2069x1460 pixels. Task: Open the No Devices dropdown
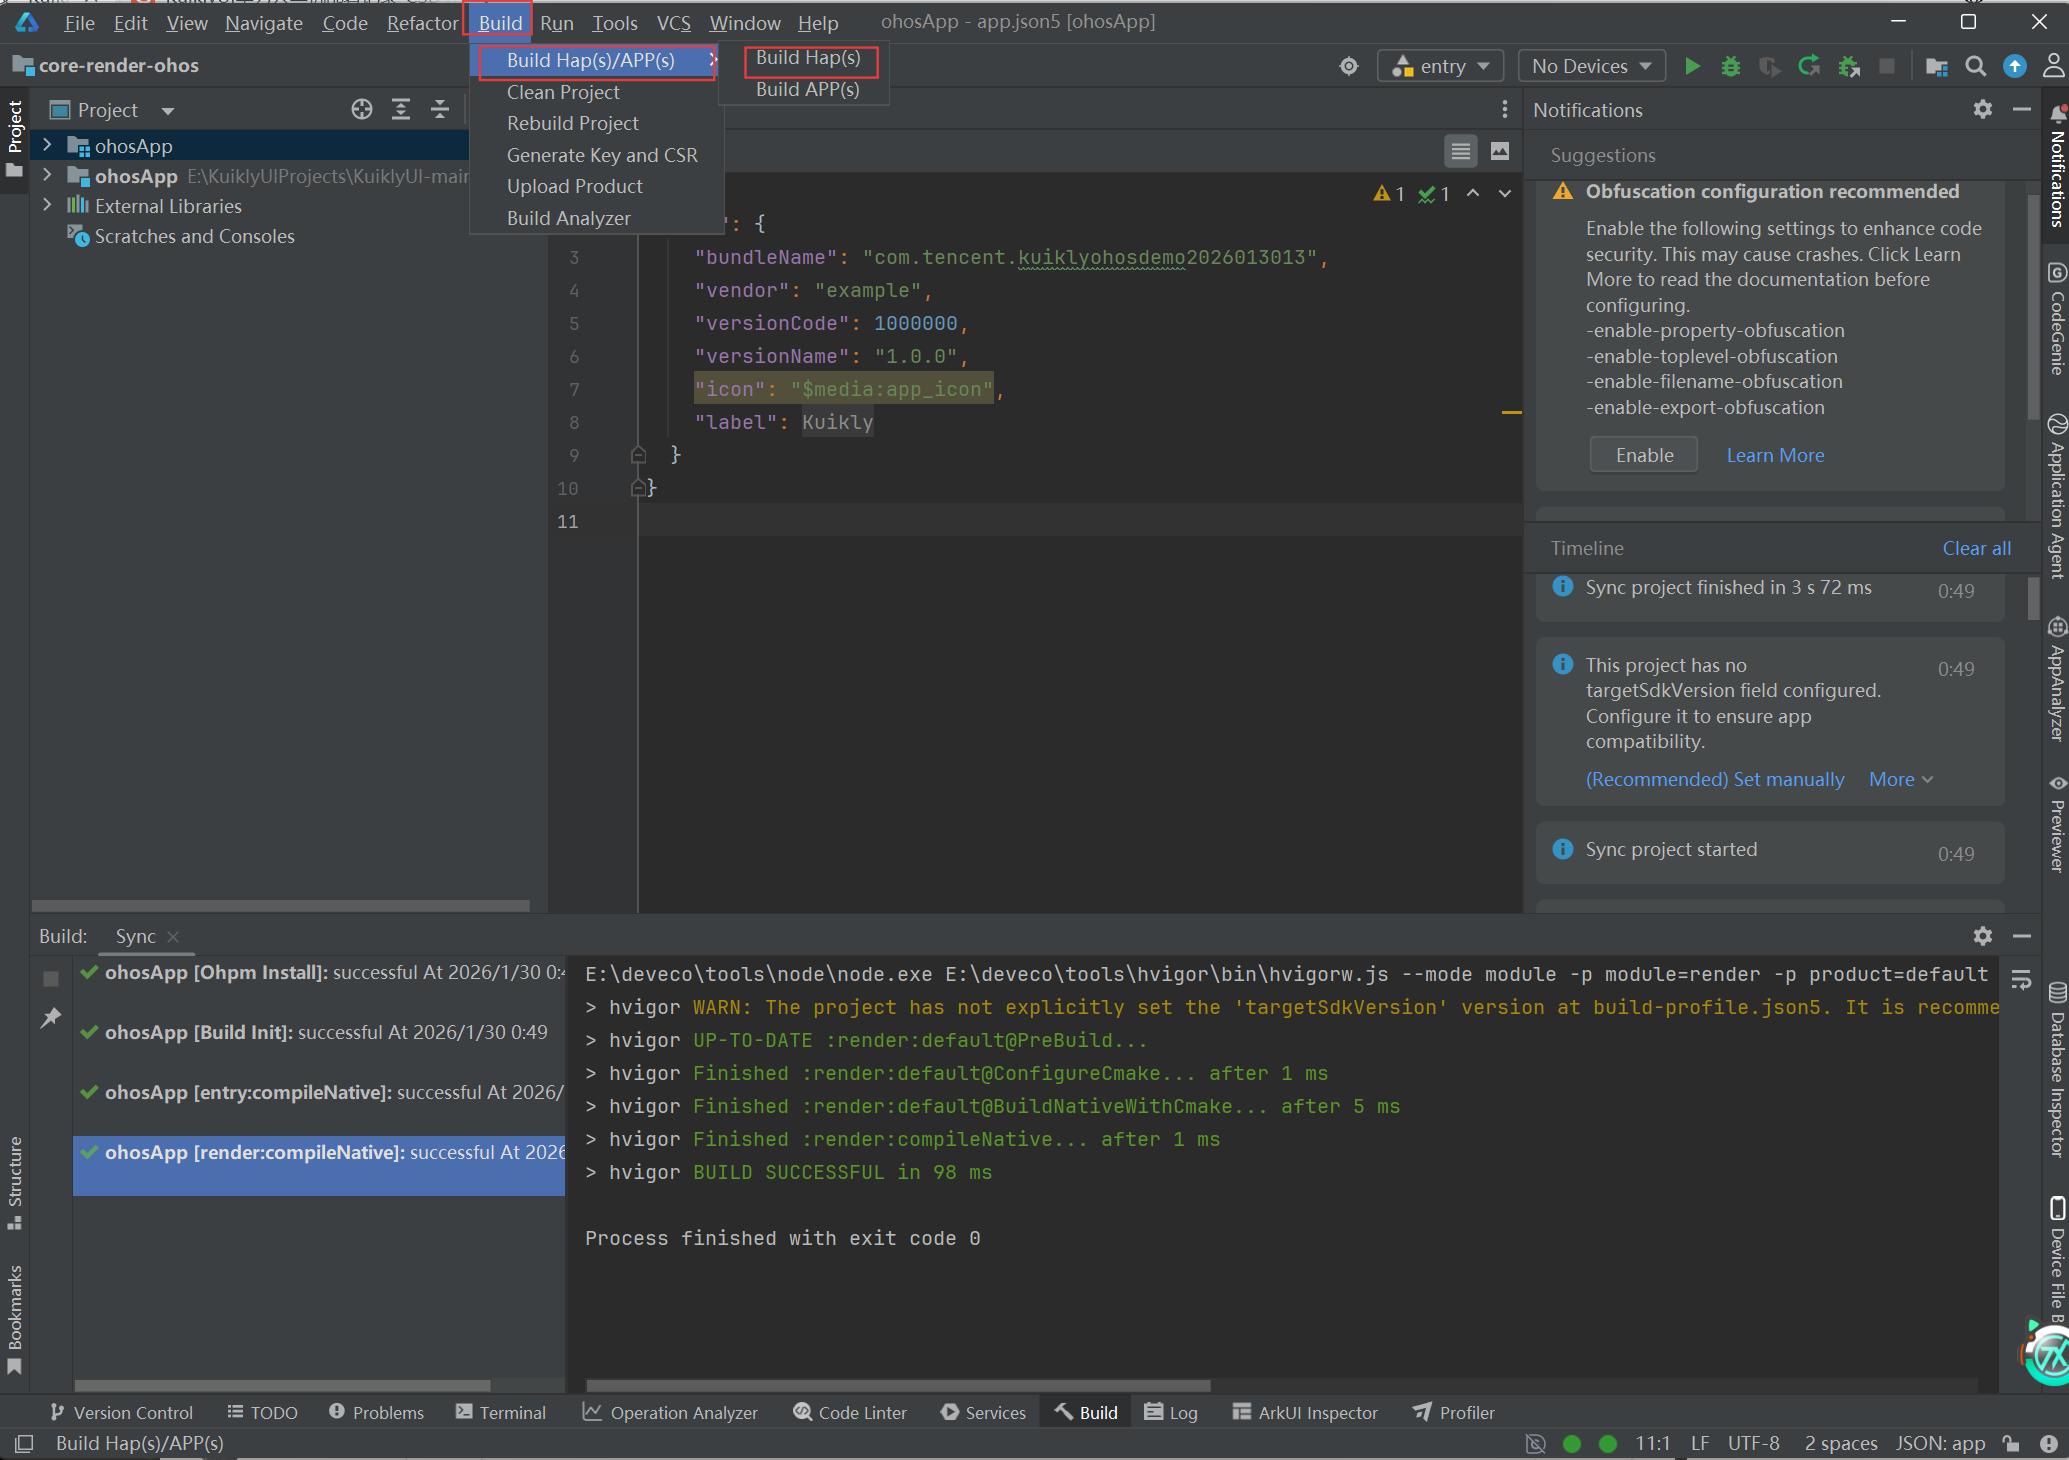(1591, 66)
